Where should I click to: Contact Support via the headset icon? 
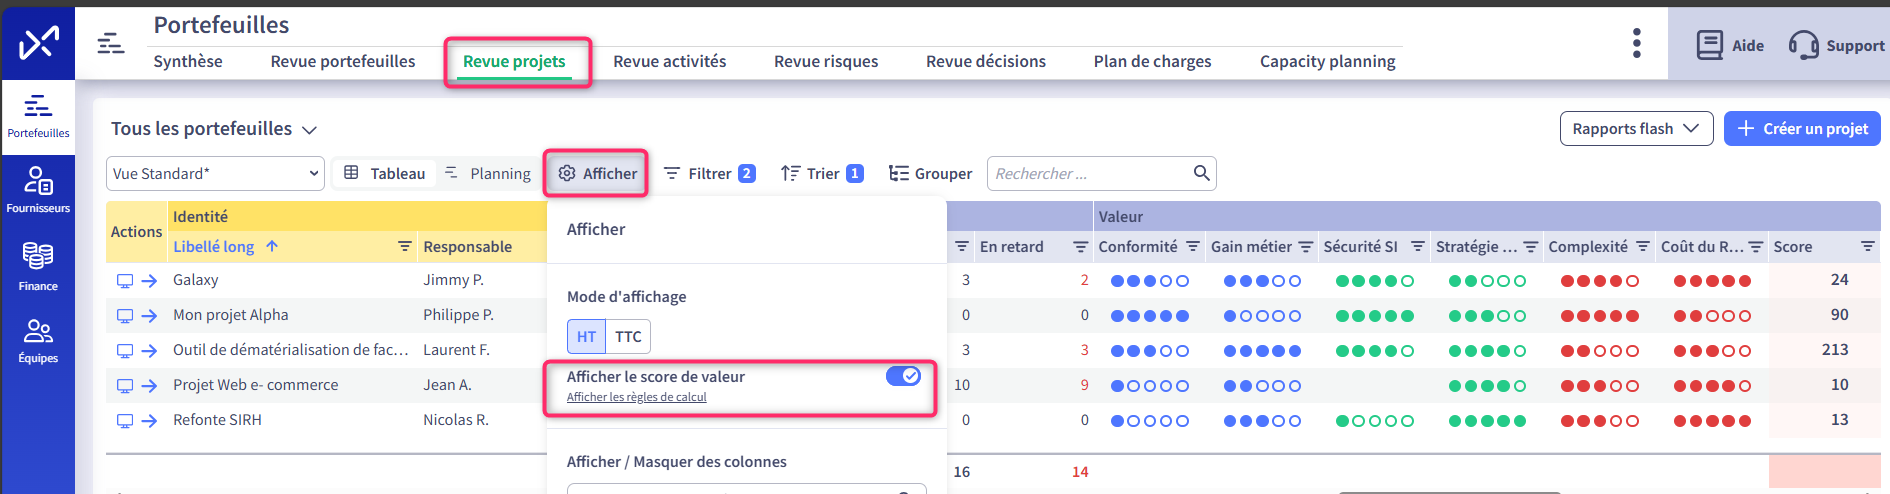1803,45
